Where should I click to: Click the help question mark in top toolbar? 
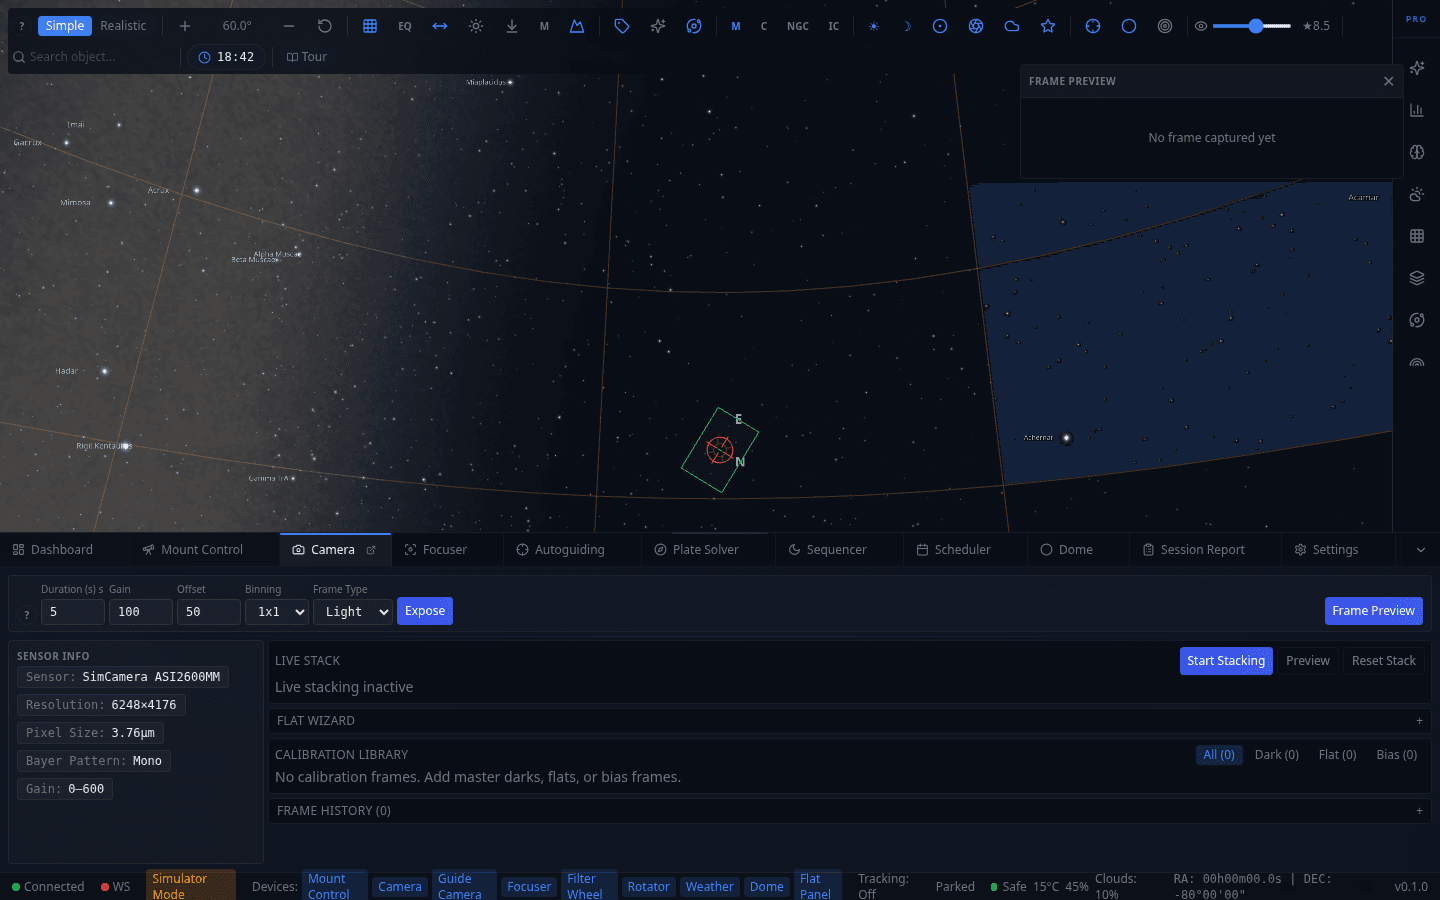tap(22, 26)
